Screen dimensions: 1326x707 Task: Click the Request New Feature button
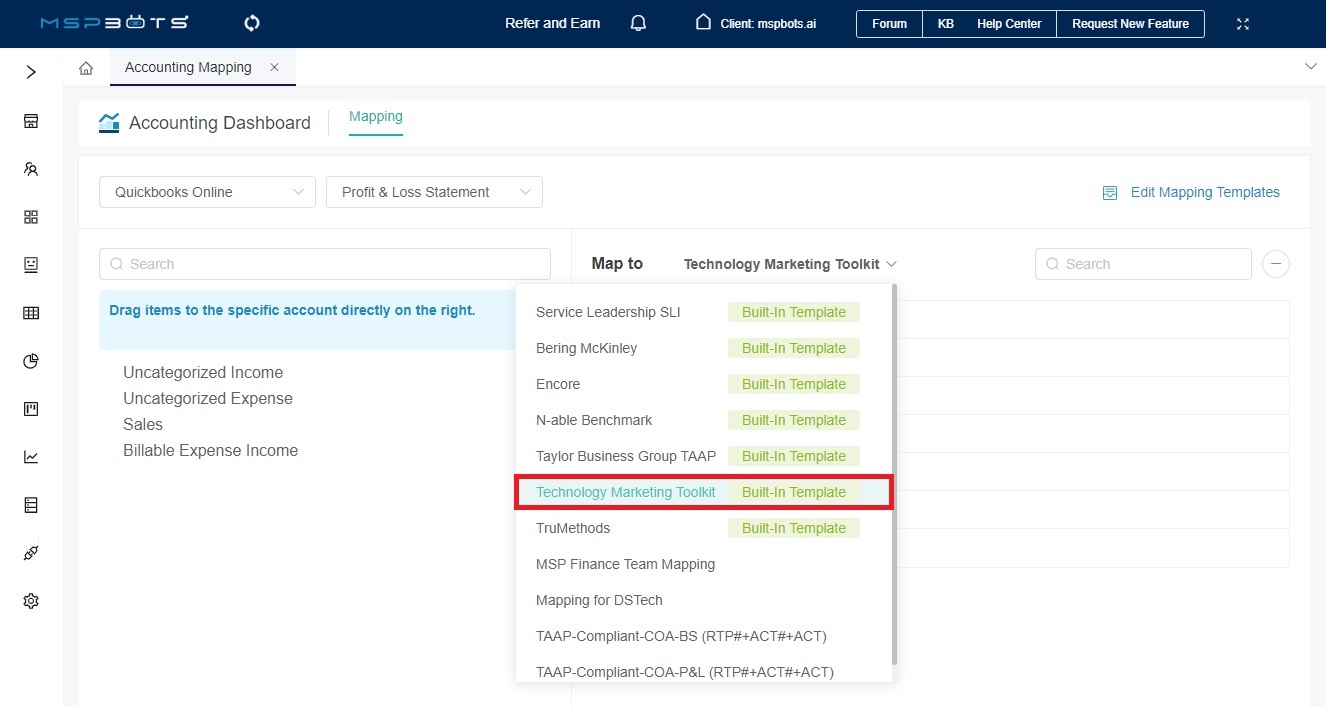[x=1130, y=23]
